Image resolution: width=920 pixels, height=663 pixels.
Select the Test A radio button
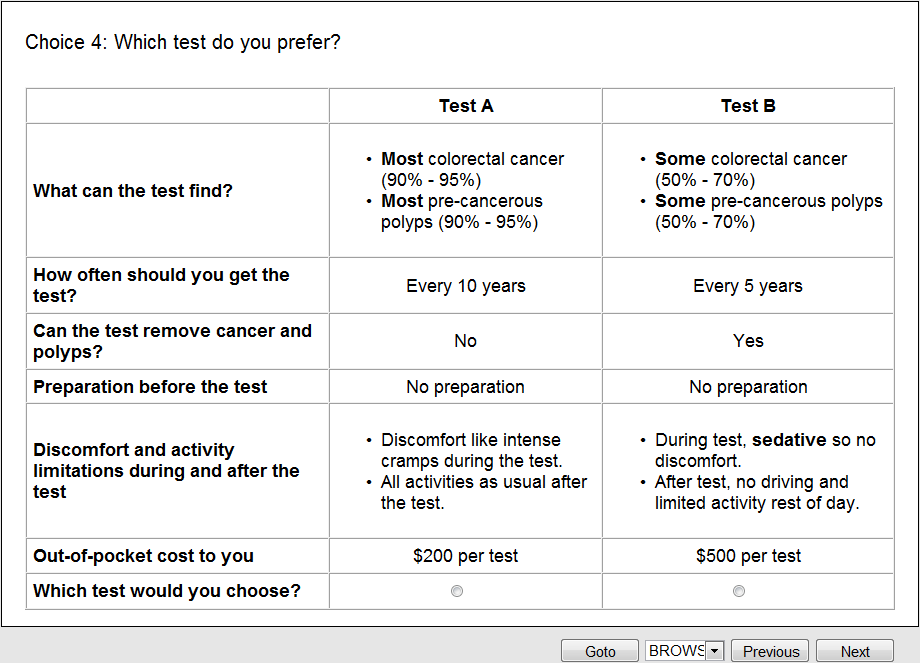[457, 591]
